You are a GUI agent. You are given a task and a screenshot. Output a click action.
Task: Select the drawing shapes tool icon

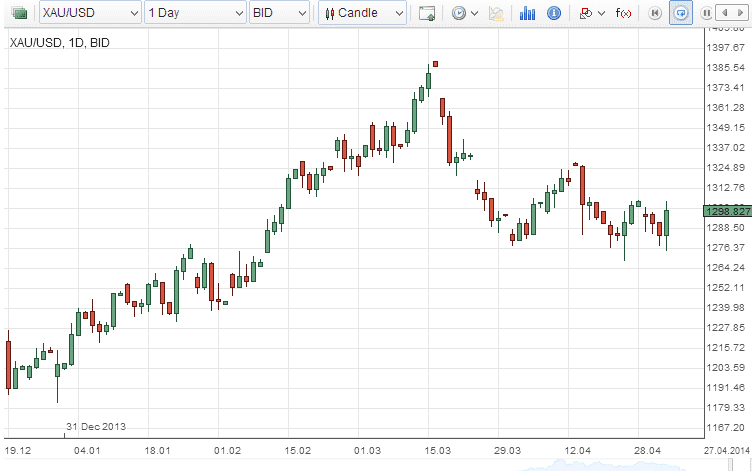pyautogui.click(x=586, y=13)
